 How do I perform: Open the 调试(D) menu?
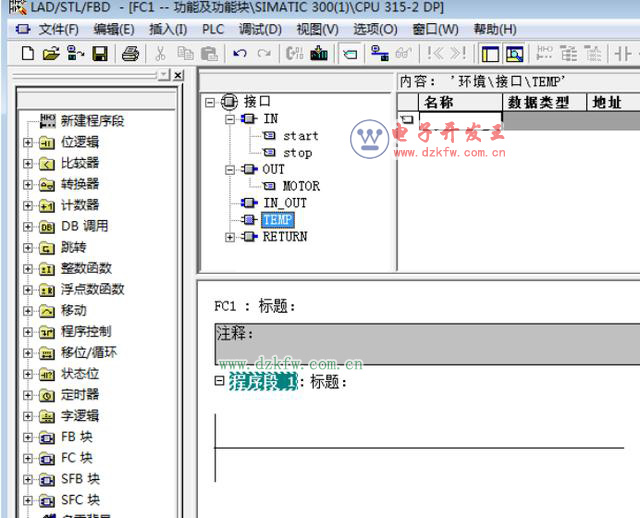click(260, 29)
